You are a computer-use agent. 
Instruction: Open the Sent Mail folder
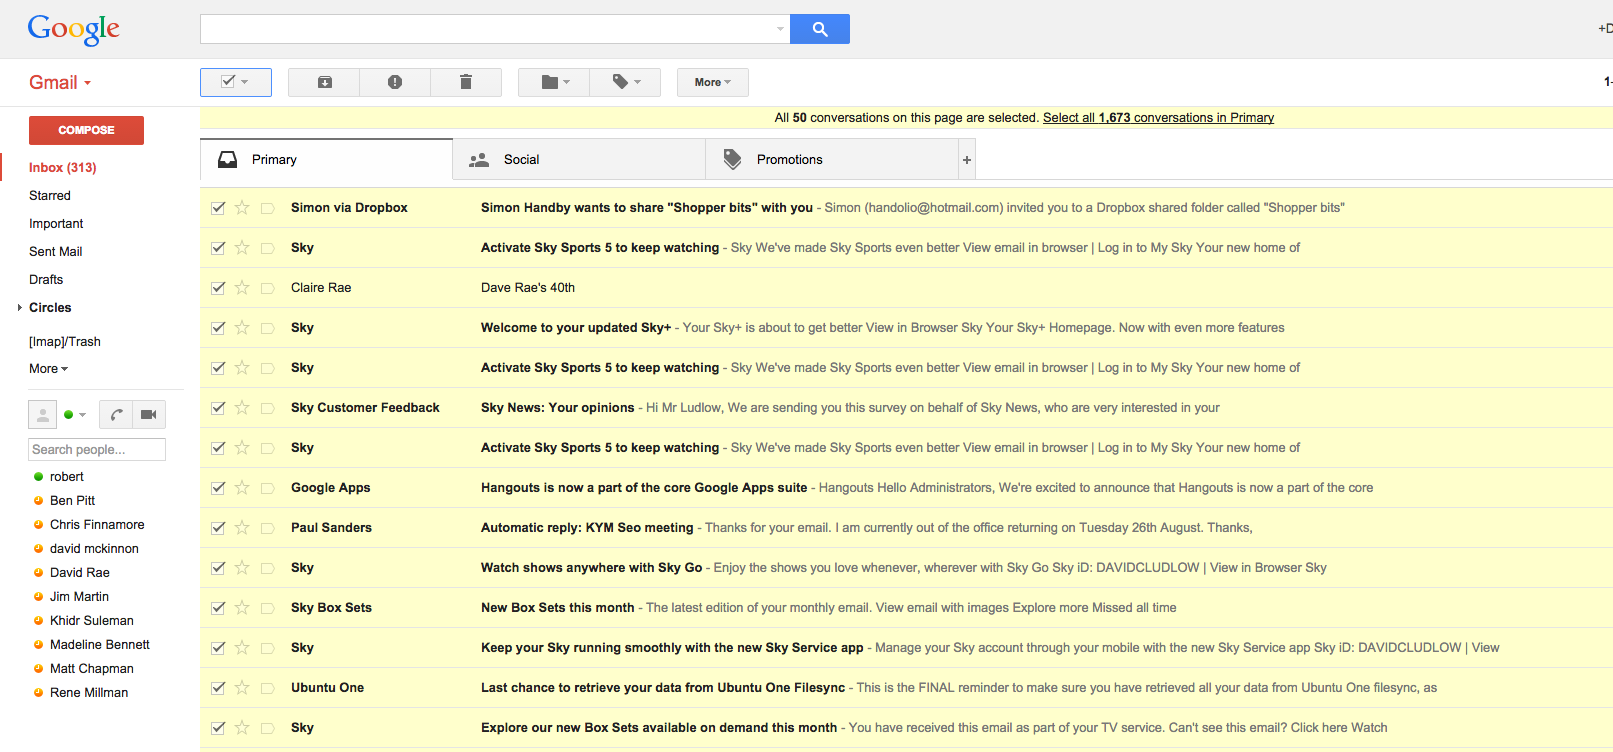(56, 252)
